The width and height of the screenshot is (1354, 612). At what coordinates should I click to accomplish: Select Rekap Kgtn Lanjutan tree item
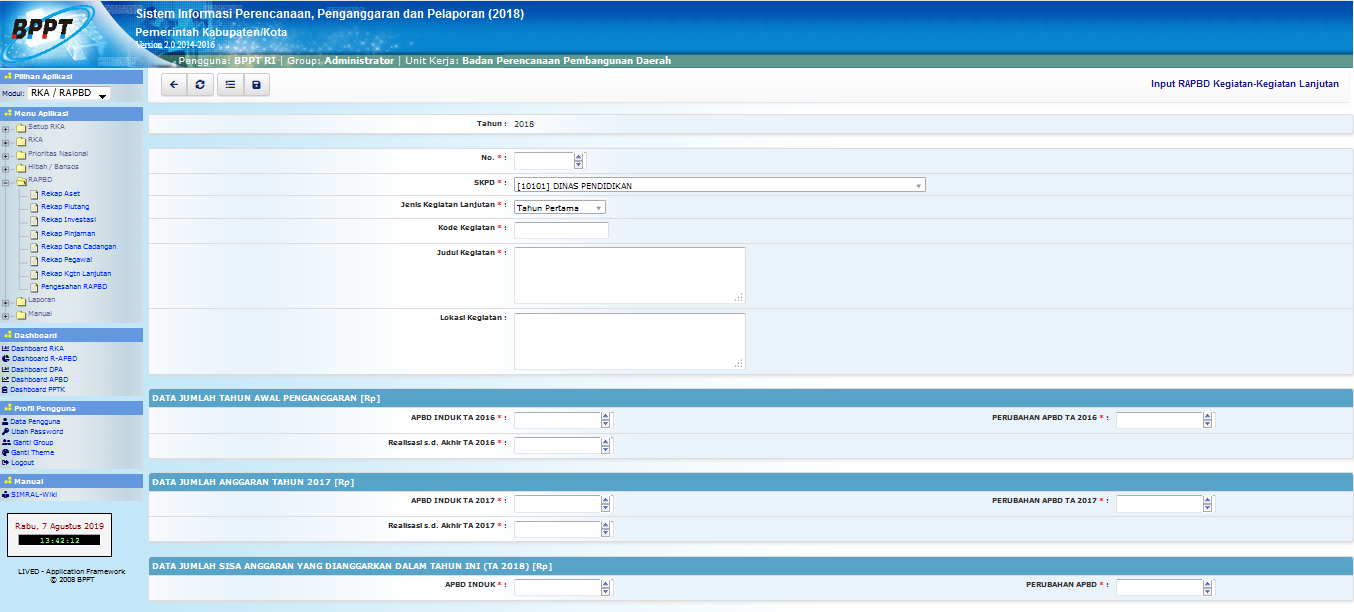[x=76, y=273]
